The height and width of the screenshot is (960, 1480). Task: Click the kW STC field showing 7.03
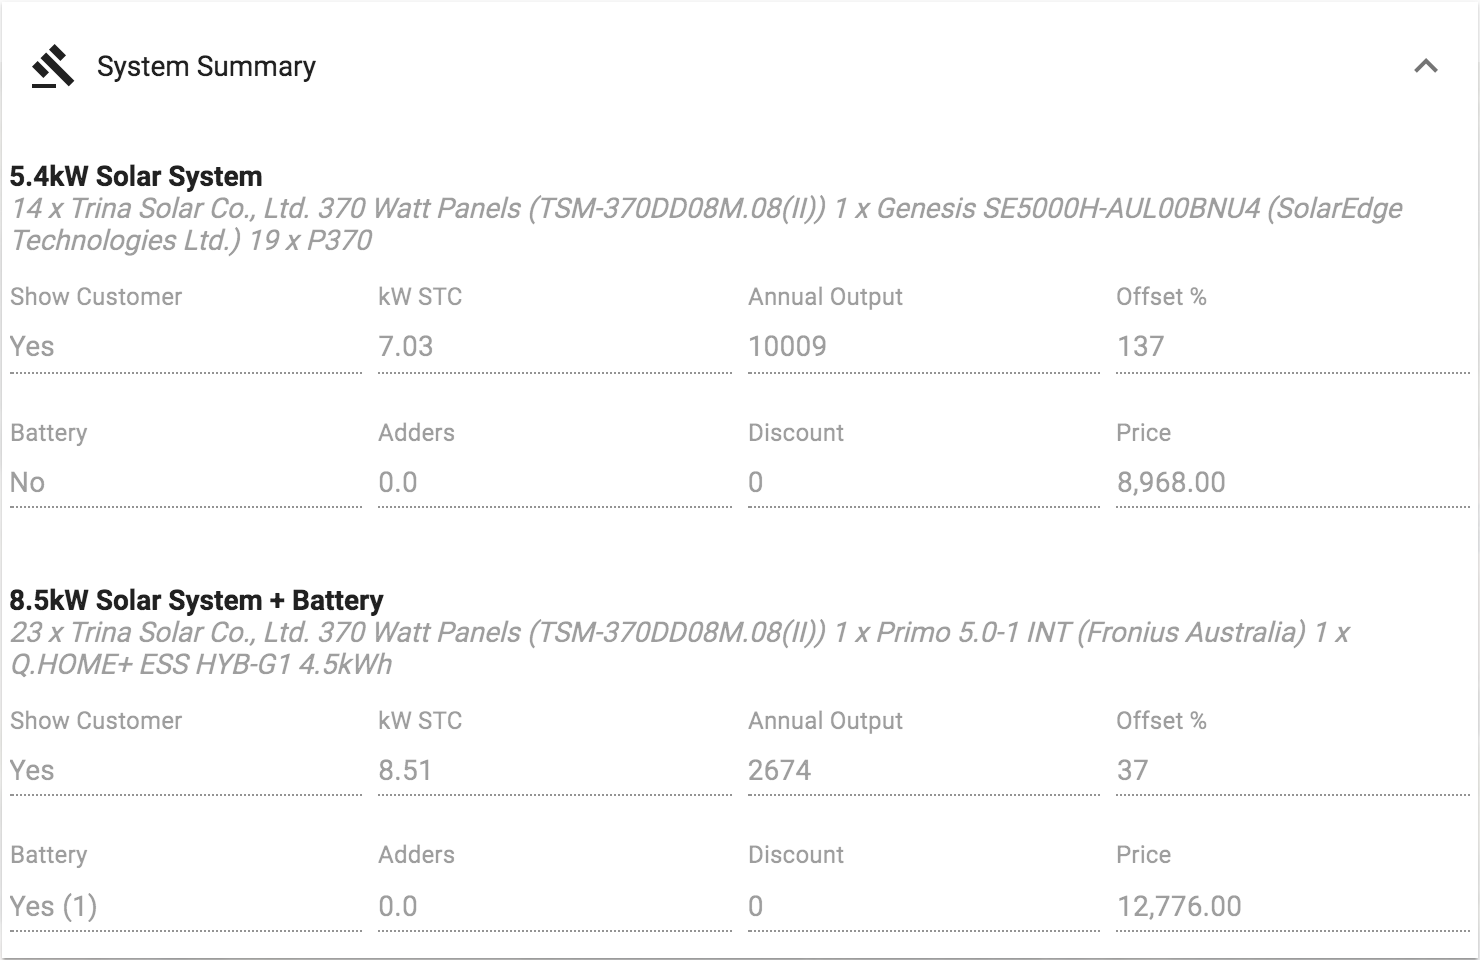[x=555, y=347]
